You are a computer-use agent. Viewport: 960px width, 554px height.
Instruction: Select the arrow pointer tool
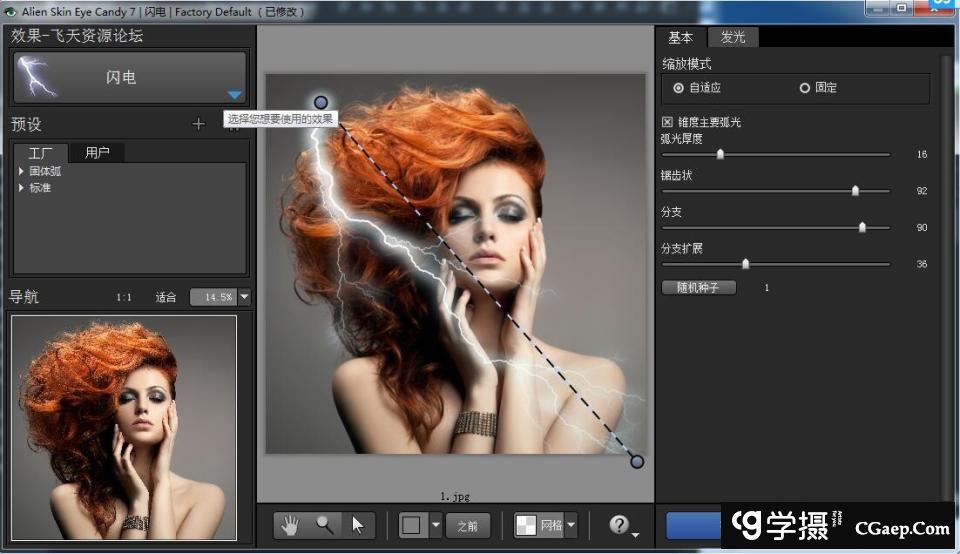tap(358, 525)
